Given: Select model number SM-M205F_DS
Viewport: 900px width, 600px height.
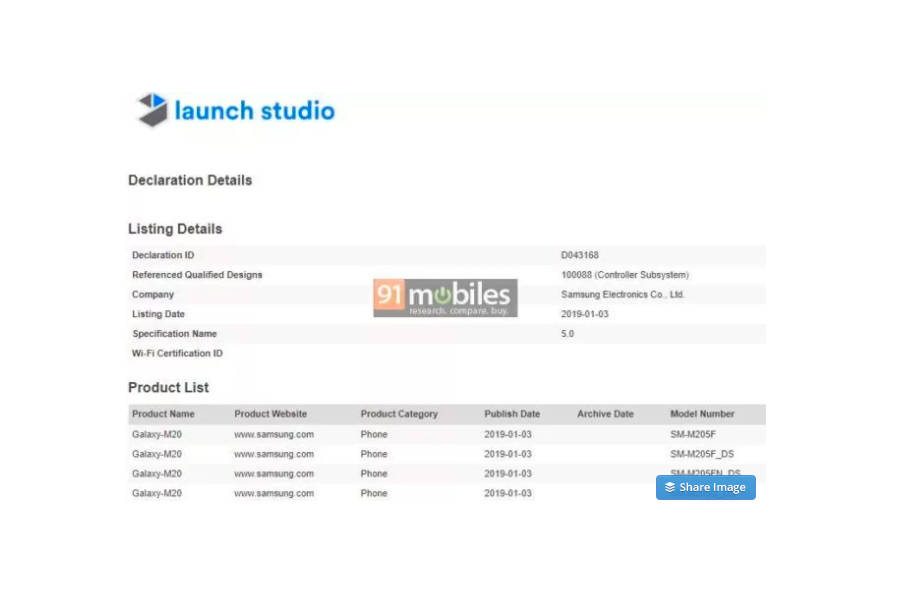Looking at the screenshot, I should click(x=702, y=454).
